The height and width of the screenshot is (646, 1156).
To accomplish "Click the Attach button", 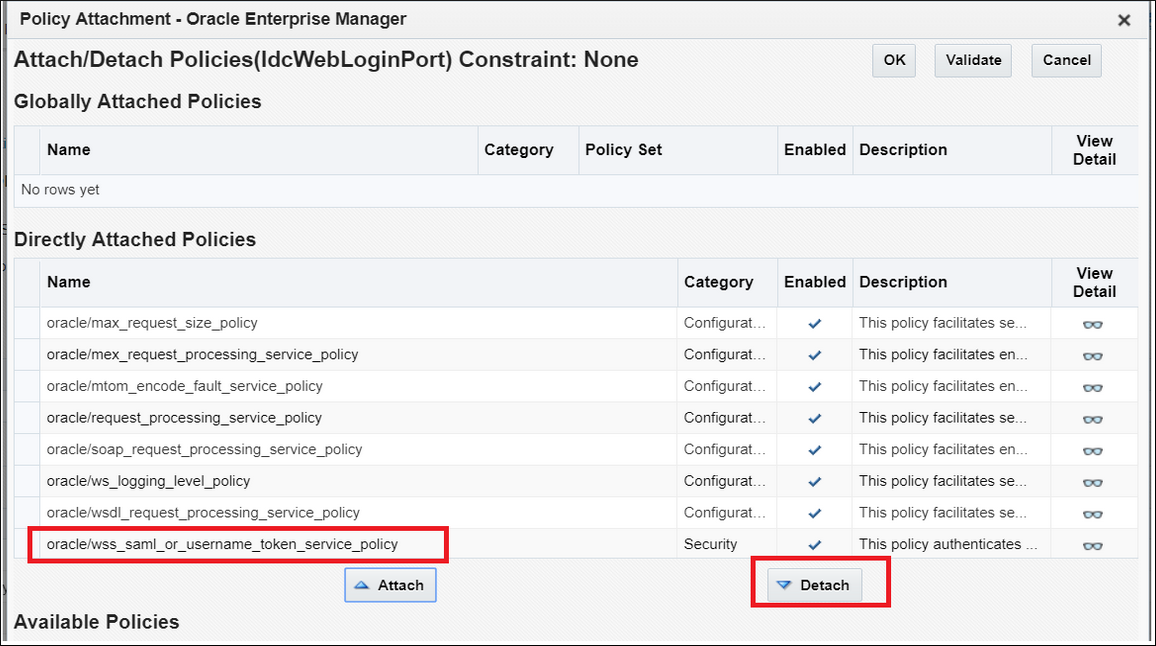I will [390, 585].
